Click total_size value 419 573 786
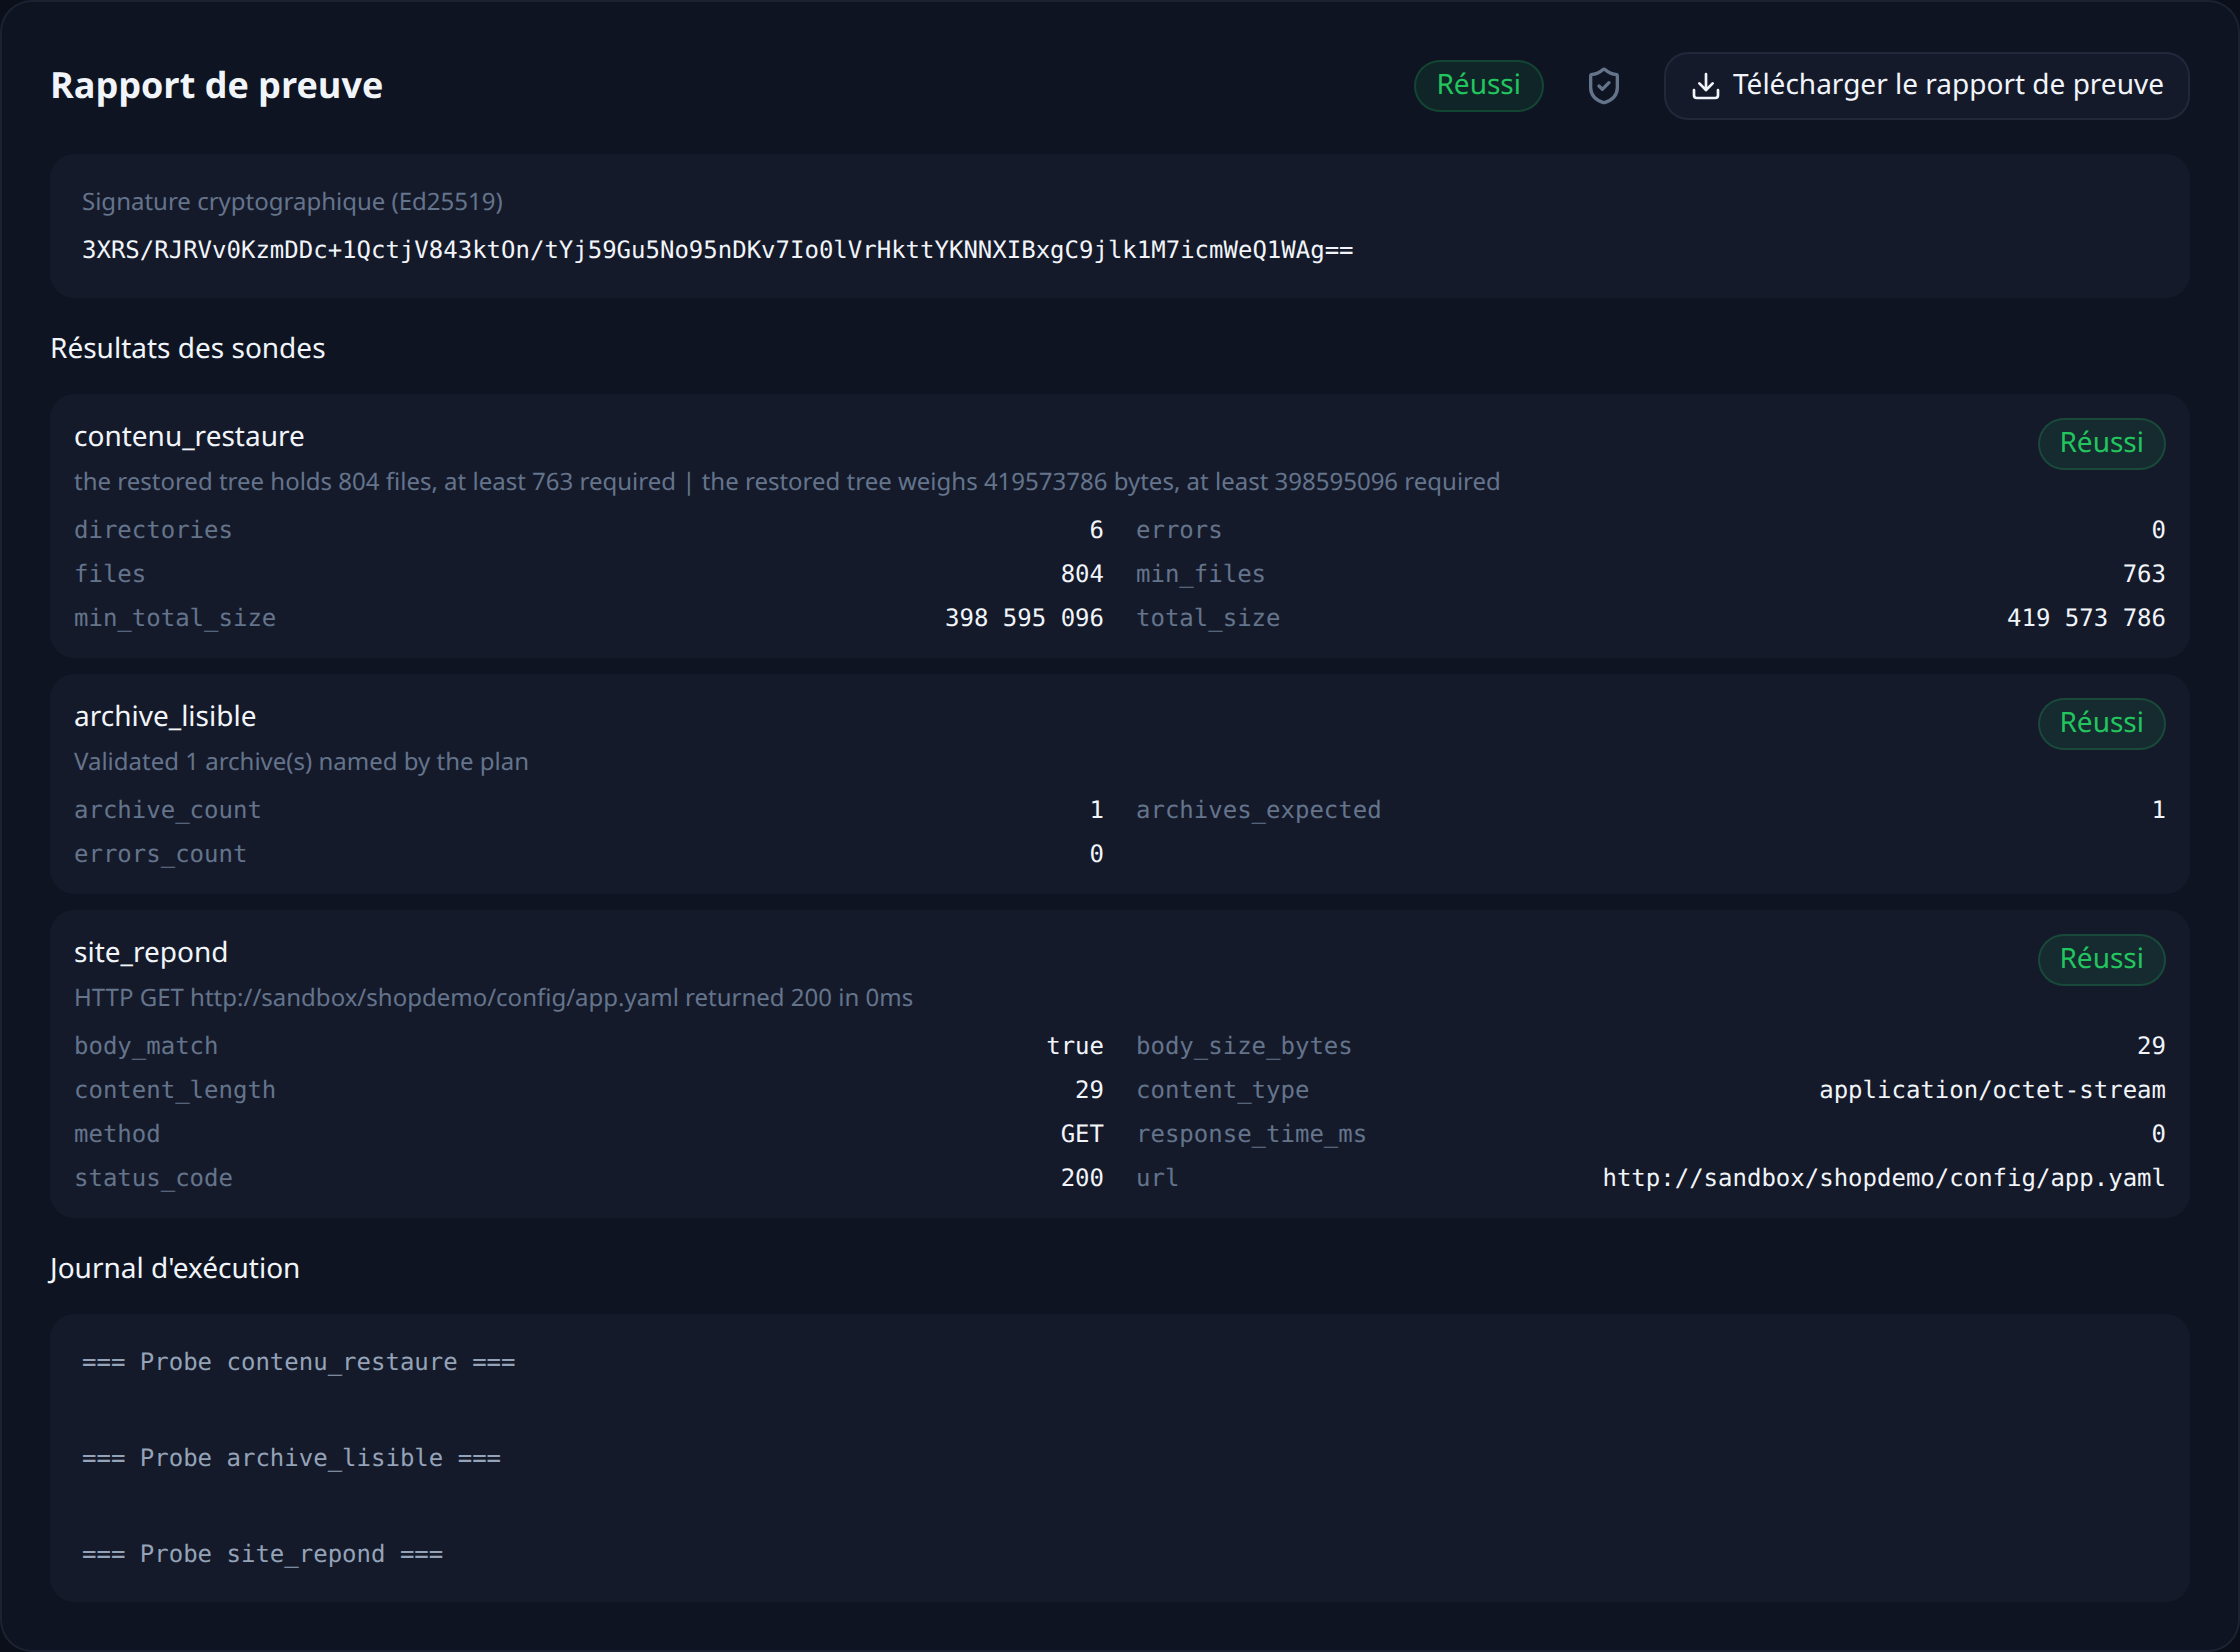The height and width of the screenshot is (1652, 2240). point(2086,618)
